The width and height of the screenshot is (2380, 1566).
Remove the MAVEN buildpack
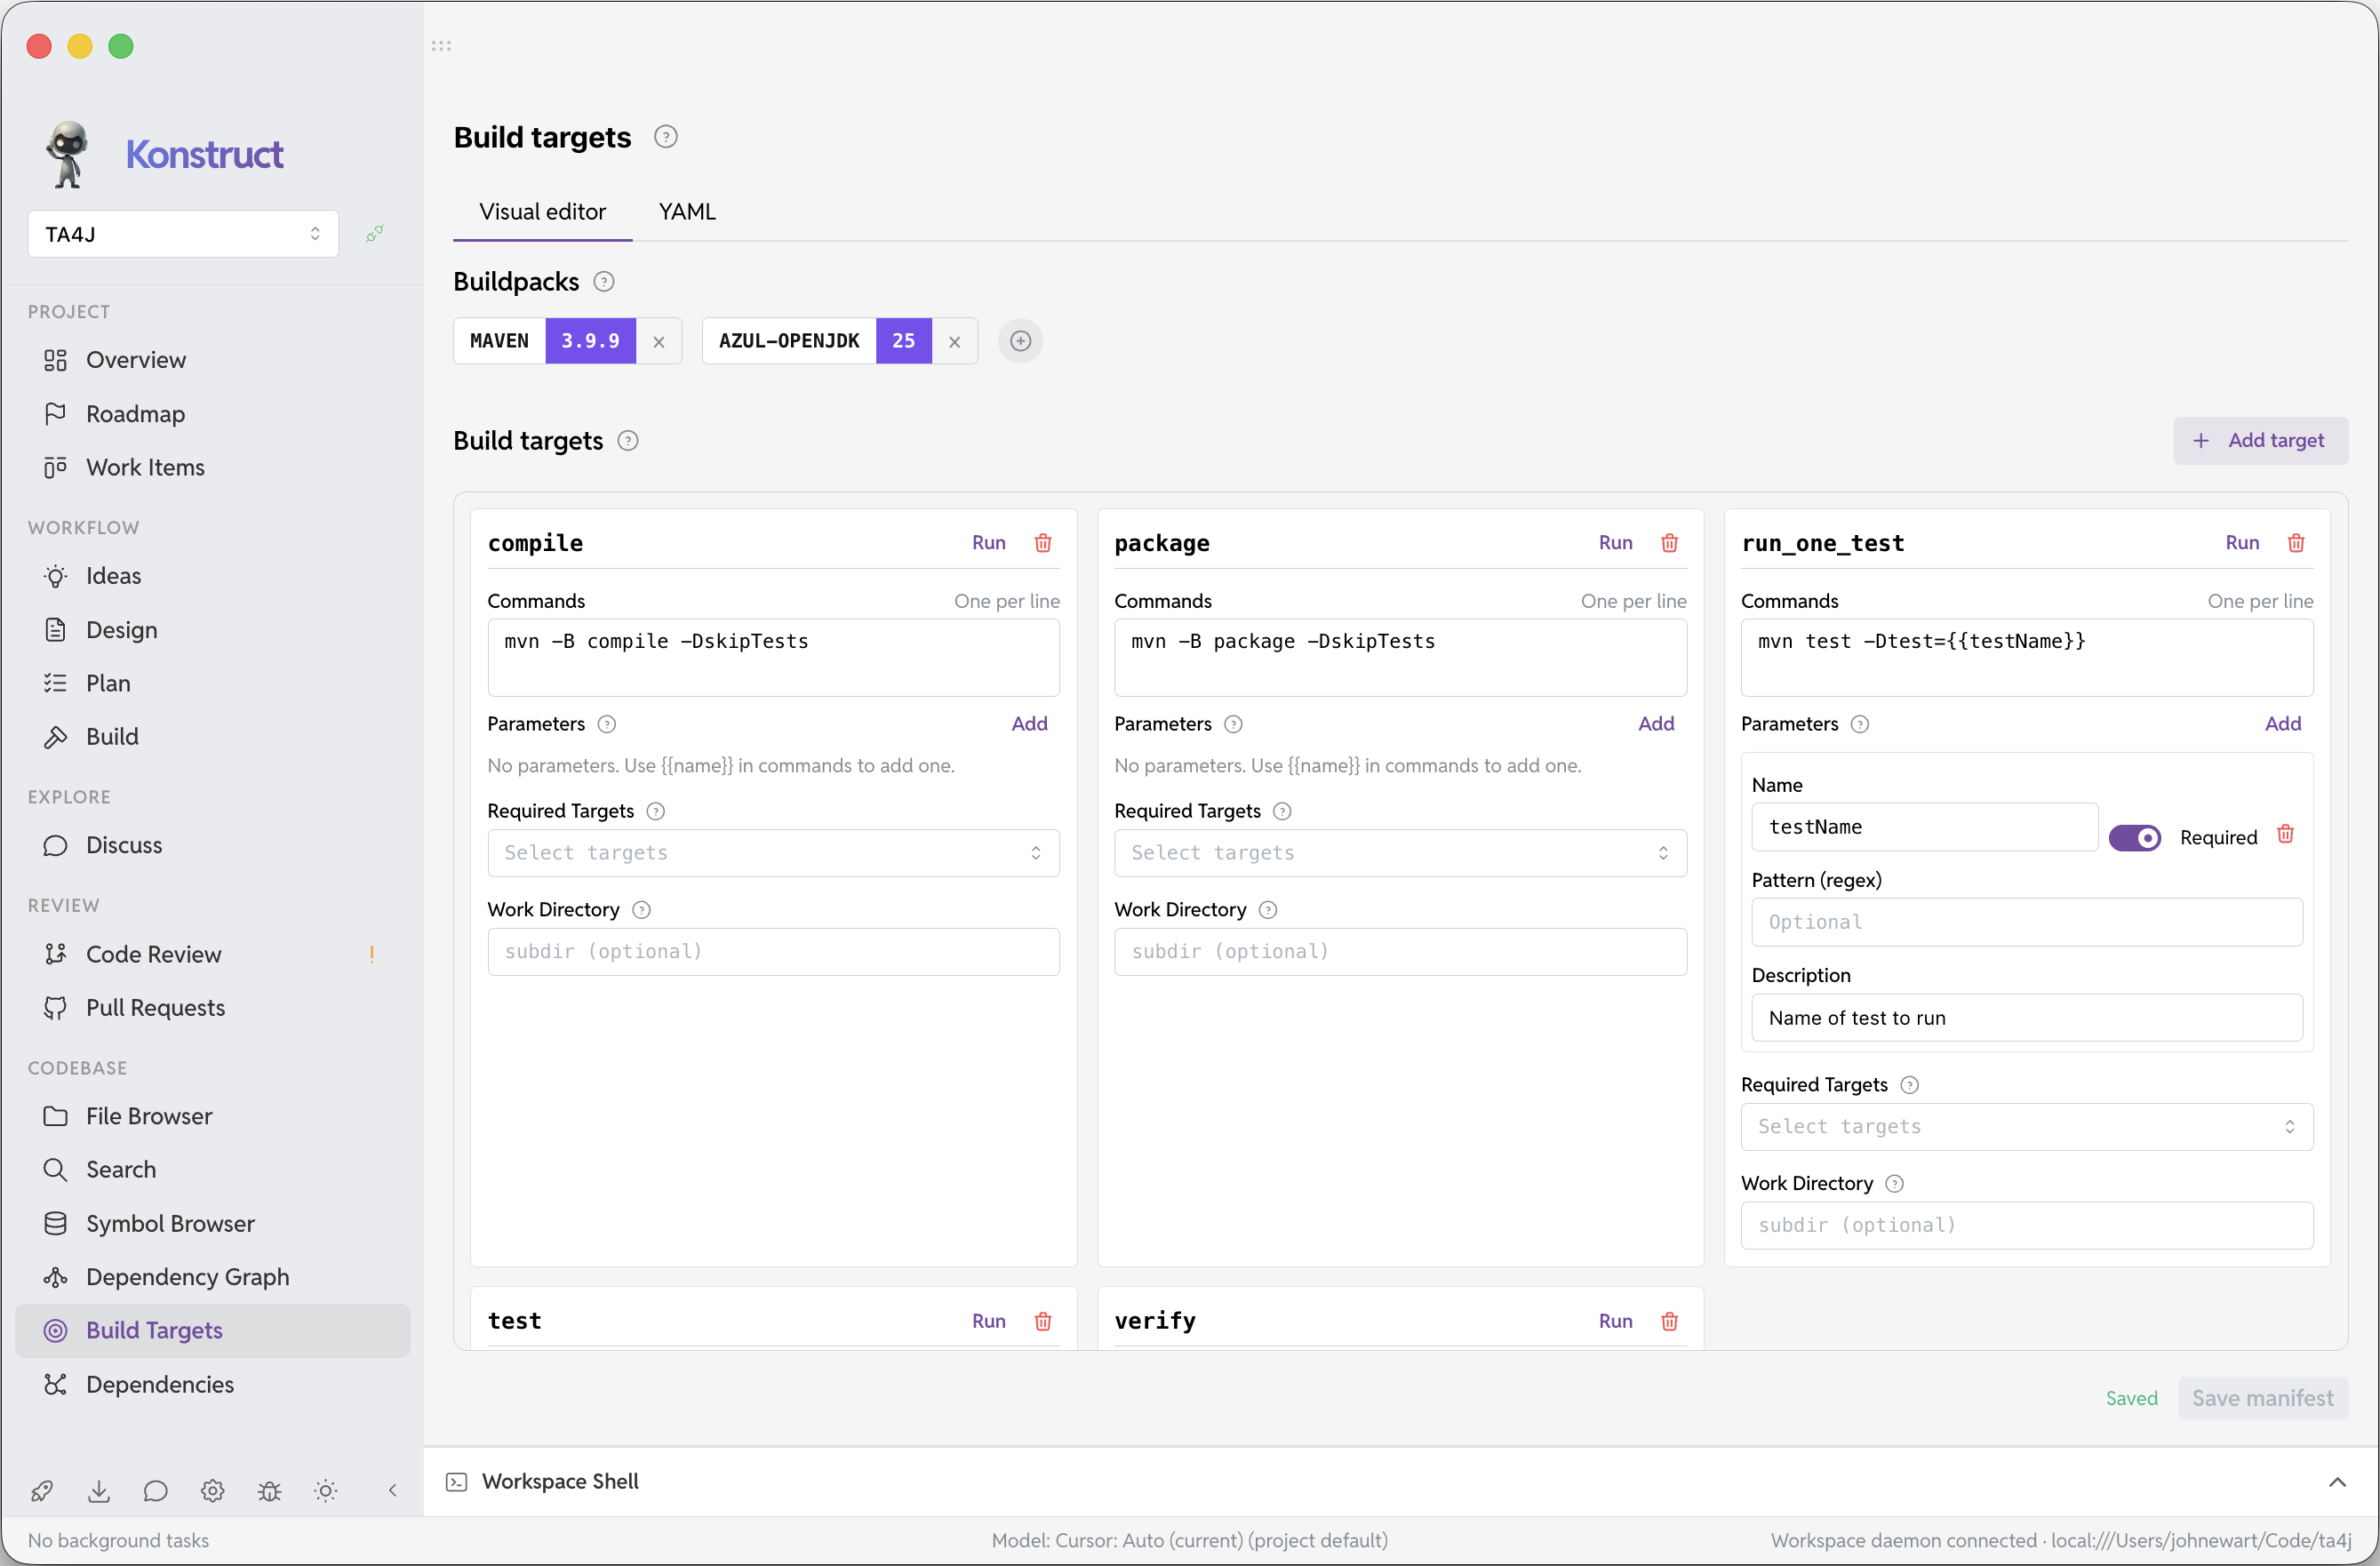click(x=658, y=342)
